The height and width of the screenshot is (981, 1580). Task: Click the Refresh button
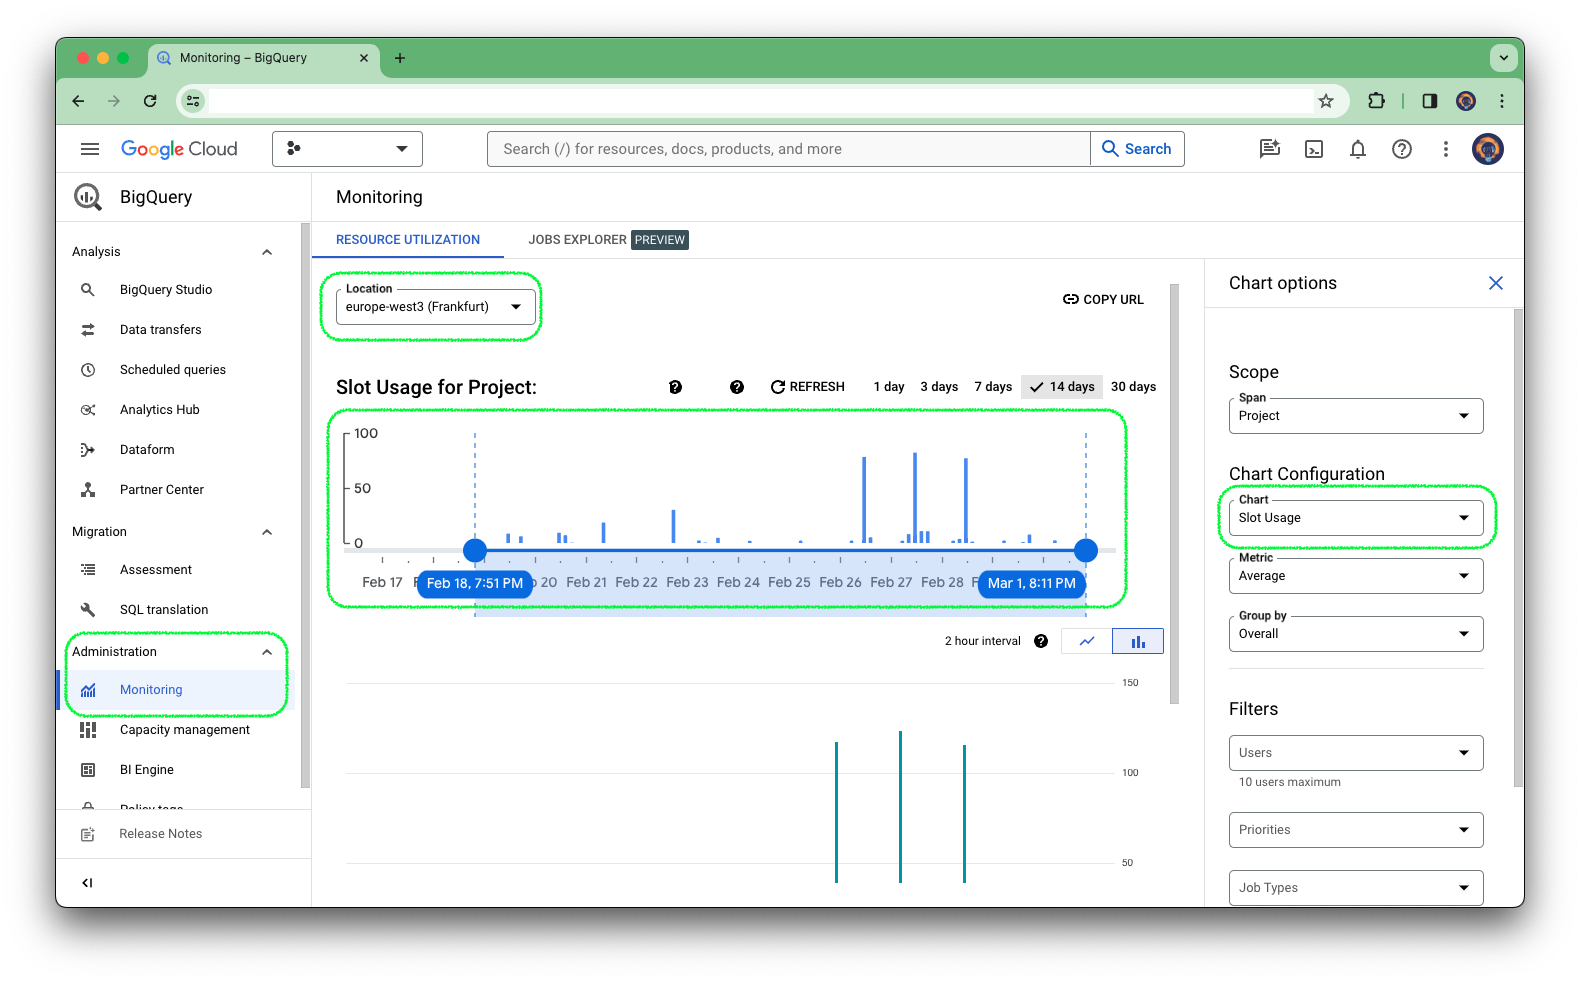[808, 387]
